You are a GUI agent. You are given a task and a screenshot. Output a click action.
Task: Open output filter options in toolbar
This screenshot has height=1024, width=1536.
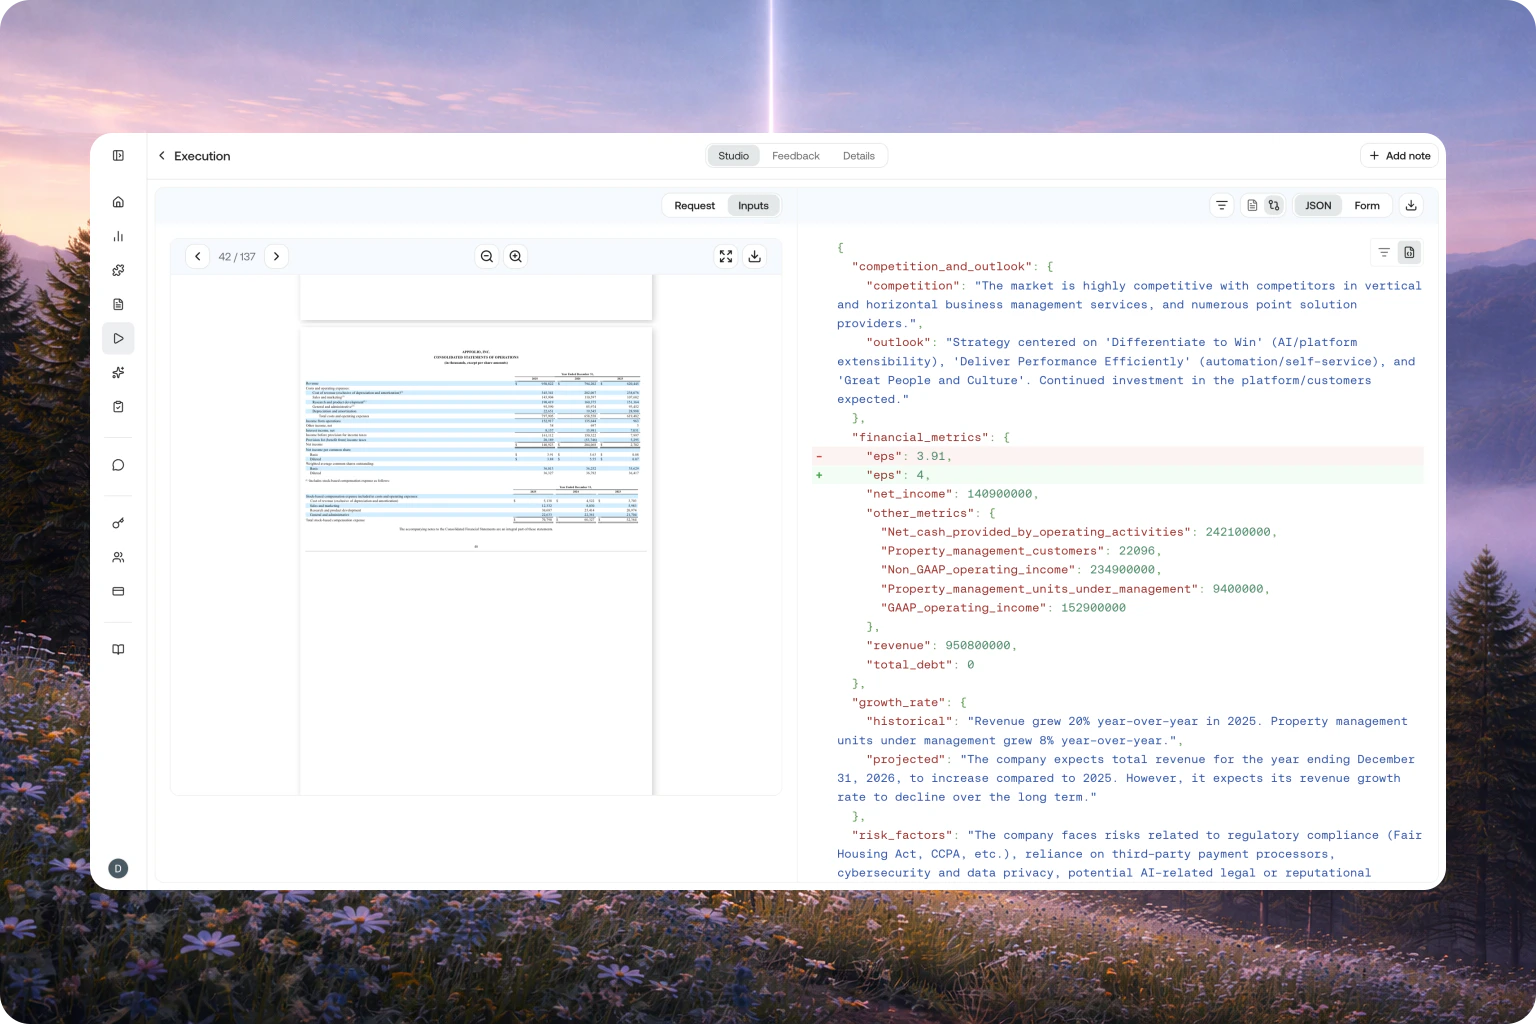1221,206
